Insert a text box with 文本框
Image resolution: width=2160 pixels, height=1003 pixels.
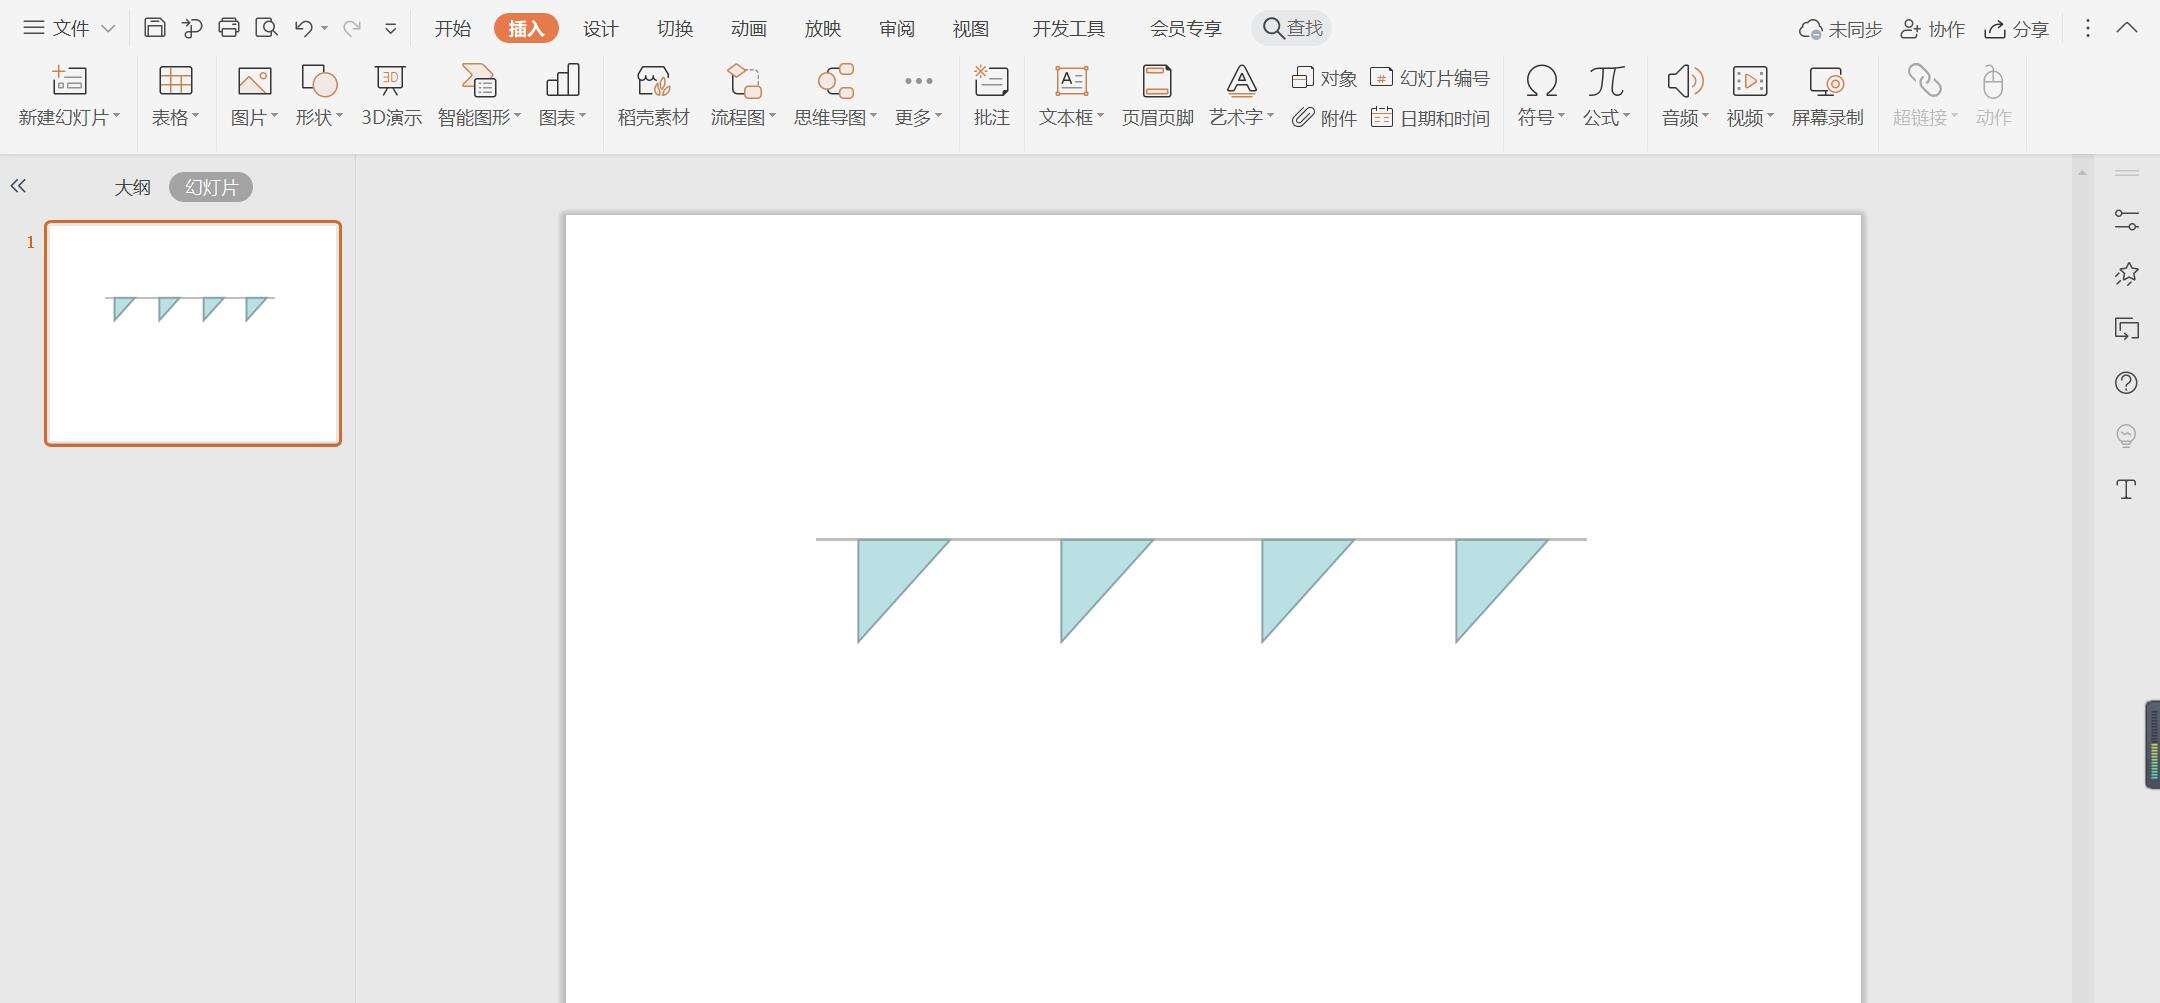pyautogui.click(x=1071, y=95)
